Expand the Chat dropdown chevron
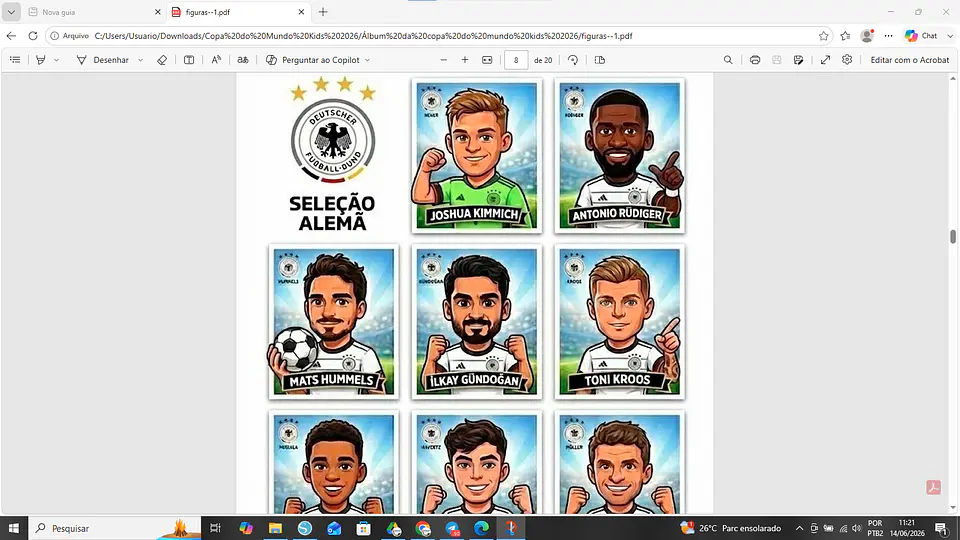Viewport: 960px width, 540px height. (950, 36)
